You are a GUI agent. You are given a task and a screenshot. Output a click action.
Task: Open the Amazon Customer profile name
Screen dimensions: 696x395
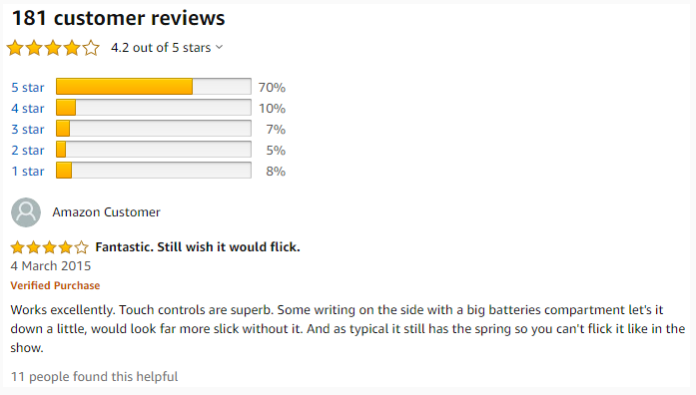click(x=106, y=212)
